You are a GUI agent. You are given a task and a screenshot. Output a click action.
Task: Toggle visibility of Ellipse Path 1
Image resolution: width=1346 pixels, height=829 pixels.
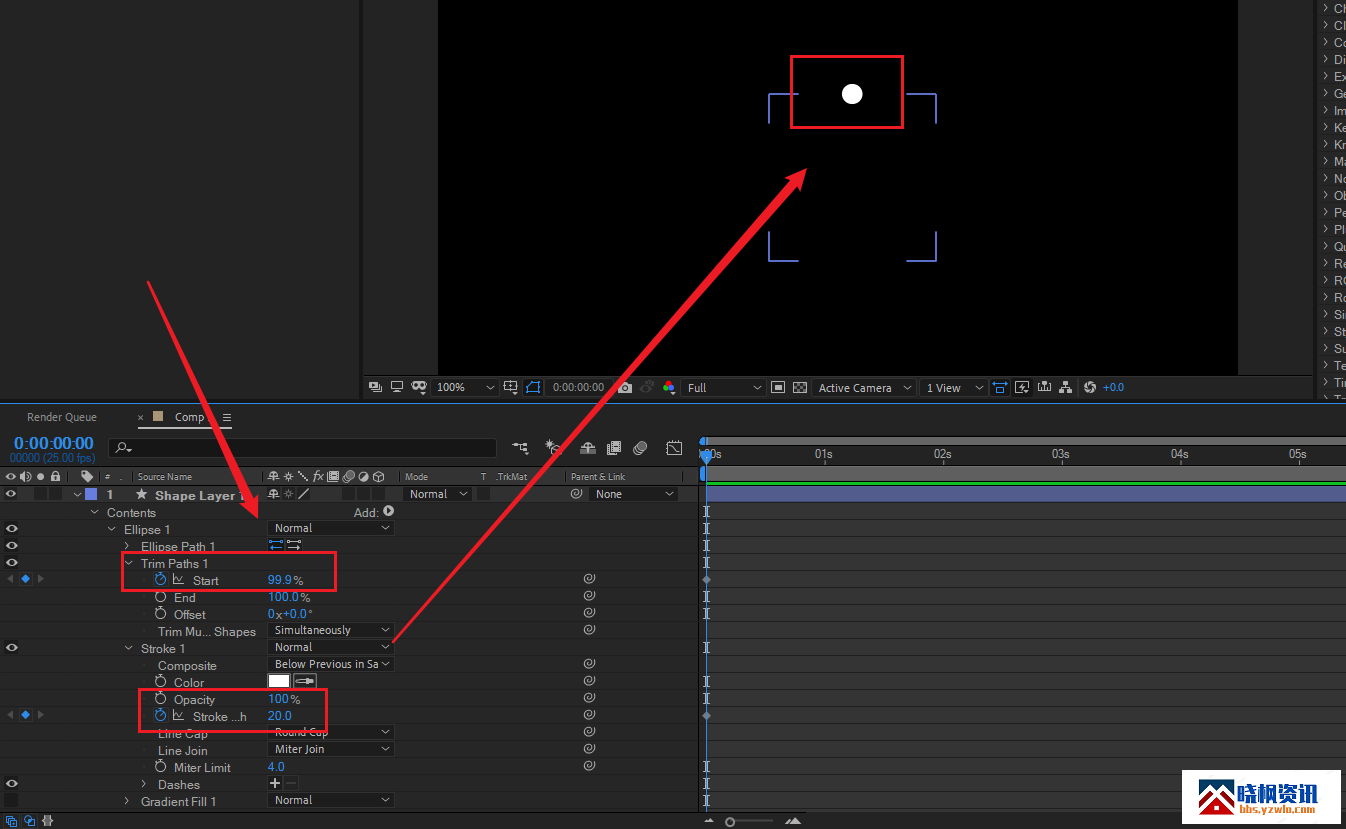click(11, 545)
